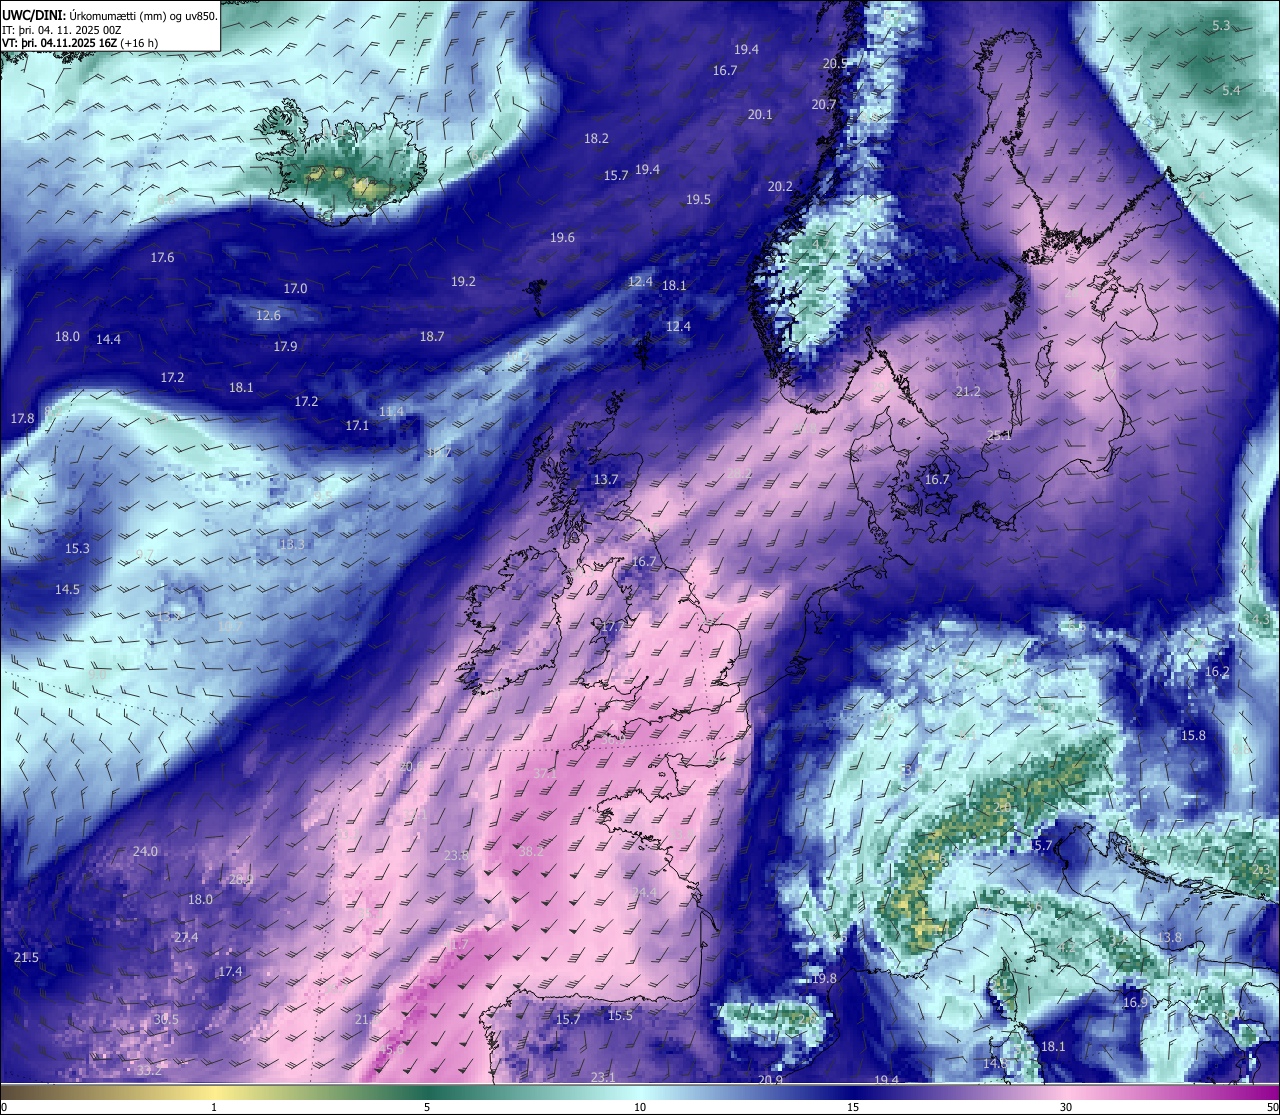
Task: Click the 13.8 value label
Action: pos(1169,937)
